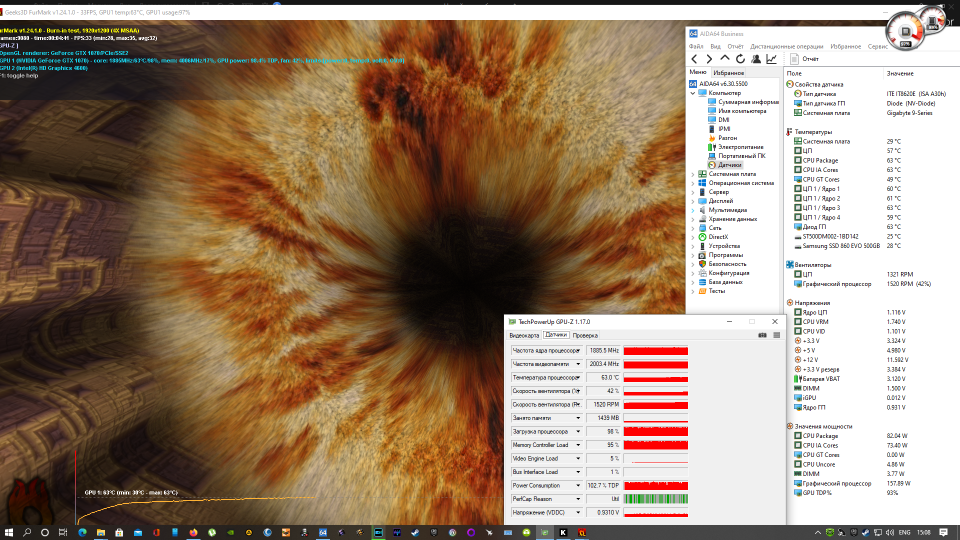Screen dimensions: 960x540
Task: Go forward using AIDA64 right arrow
Action: point(709,59)
